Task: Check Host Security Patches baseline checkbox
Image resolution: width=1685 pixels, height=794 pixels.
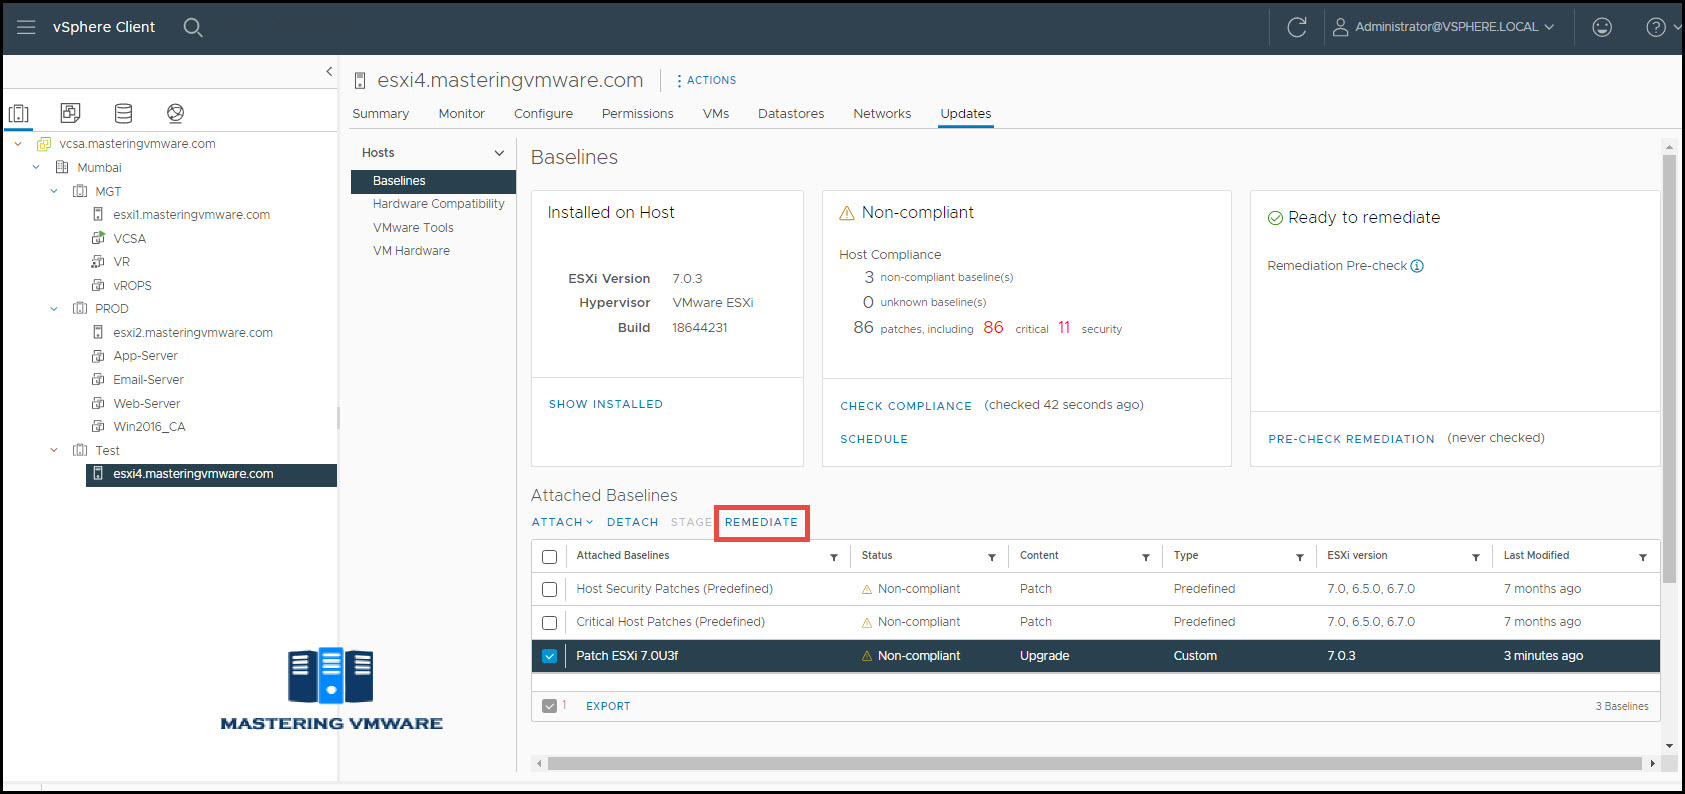Action: pos(549,590)
